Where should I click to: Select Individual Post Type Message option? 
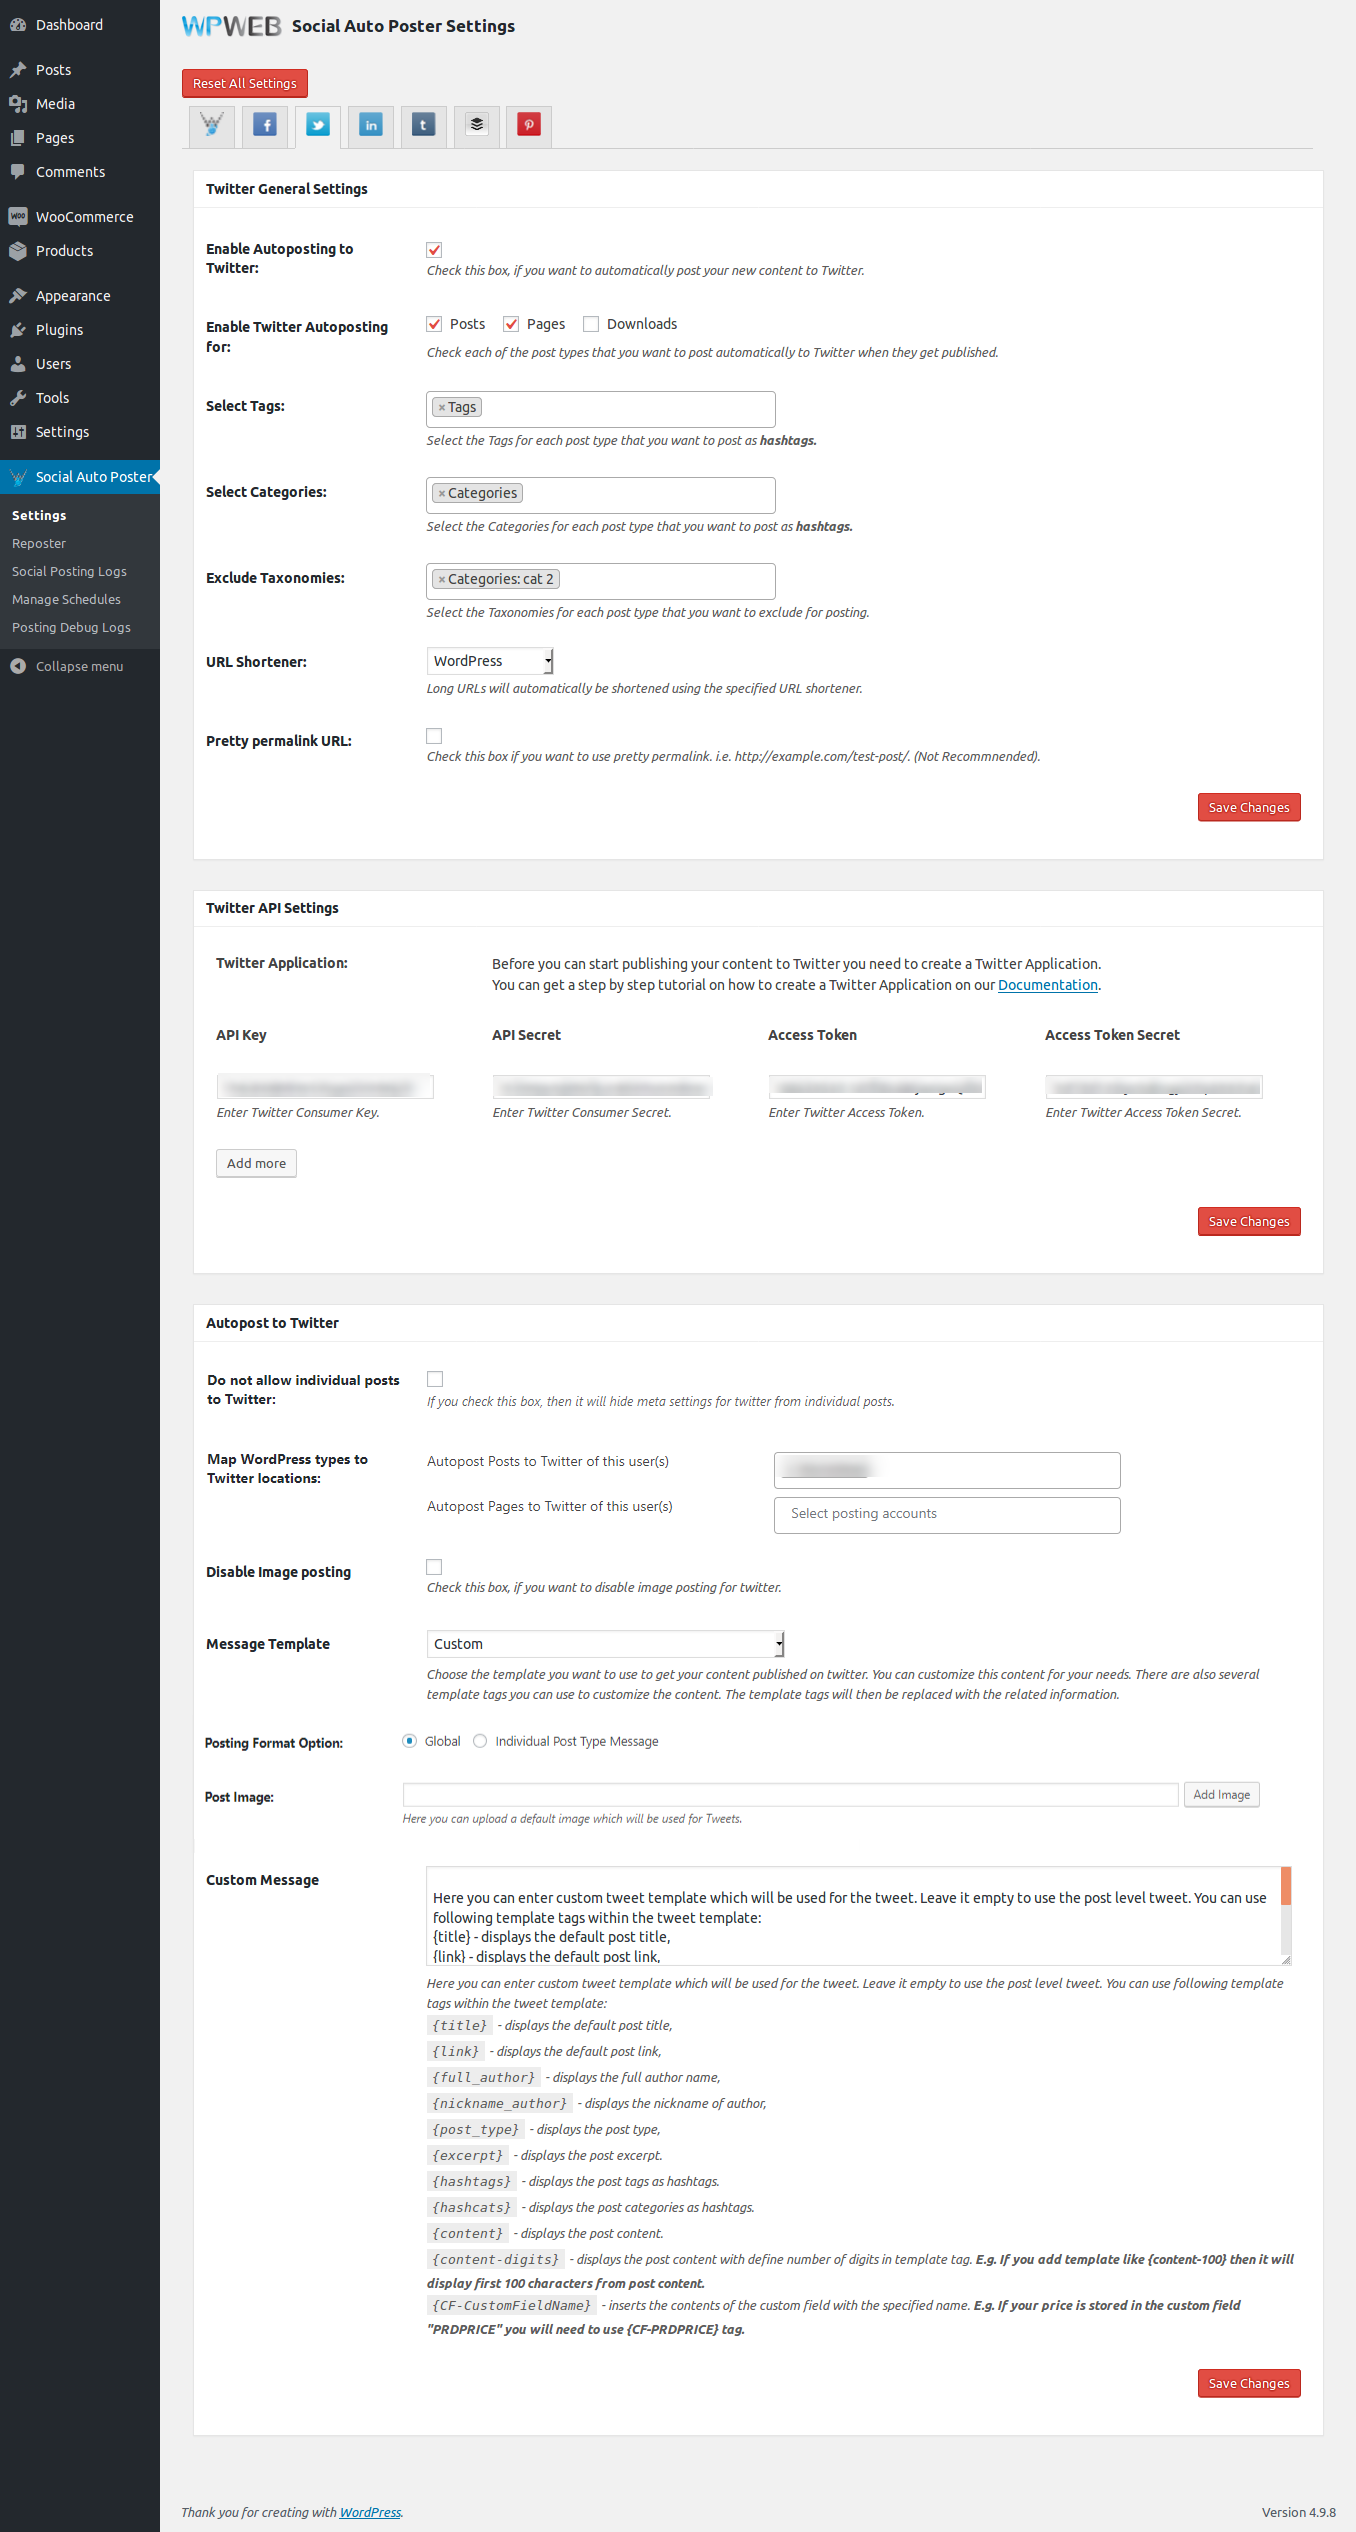coord(480,1741)
